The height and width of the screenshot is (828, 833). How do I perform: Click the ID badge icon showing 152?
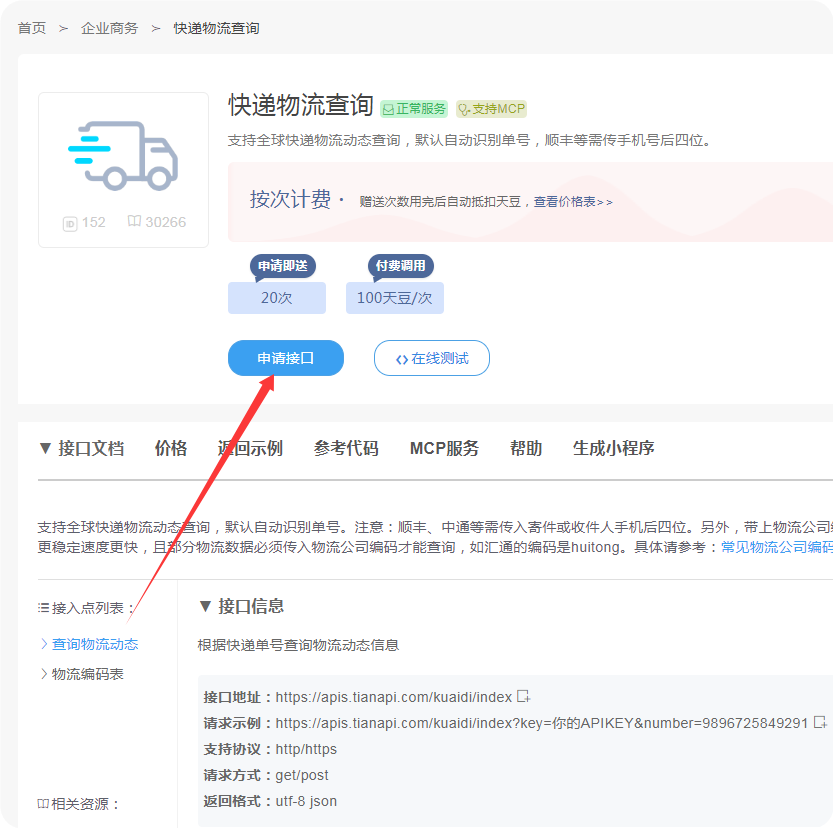click(70, 222)
